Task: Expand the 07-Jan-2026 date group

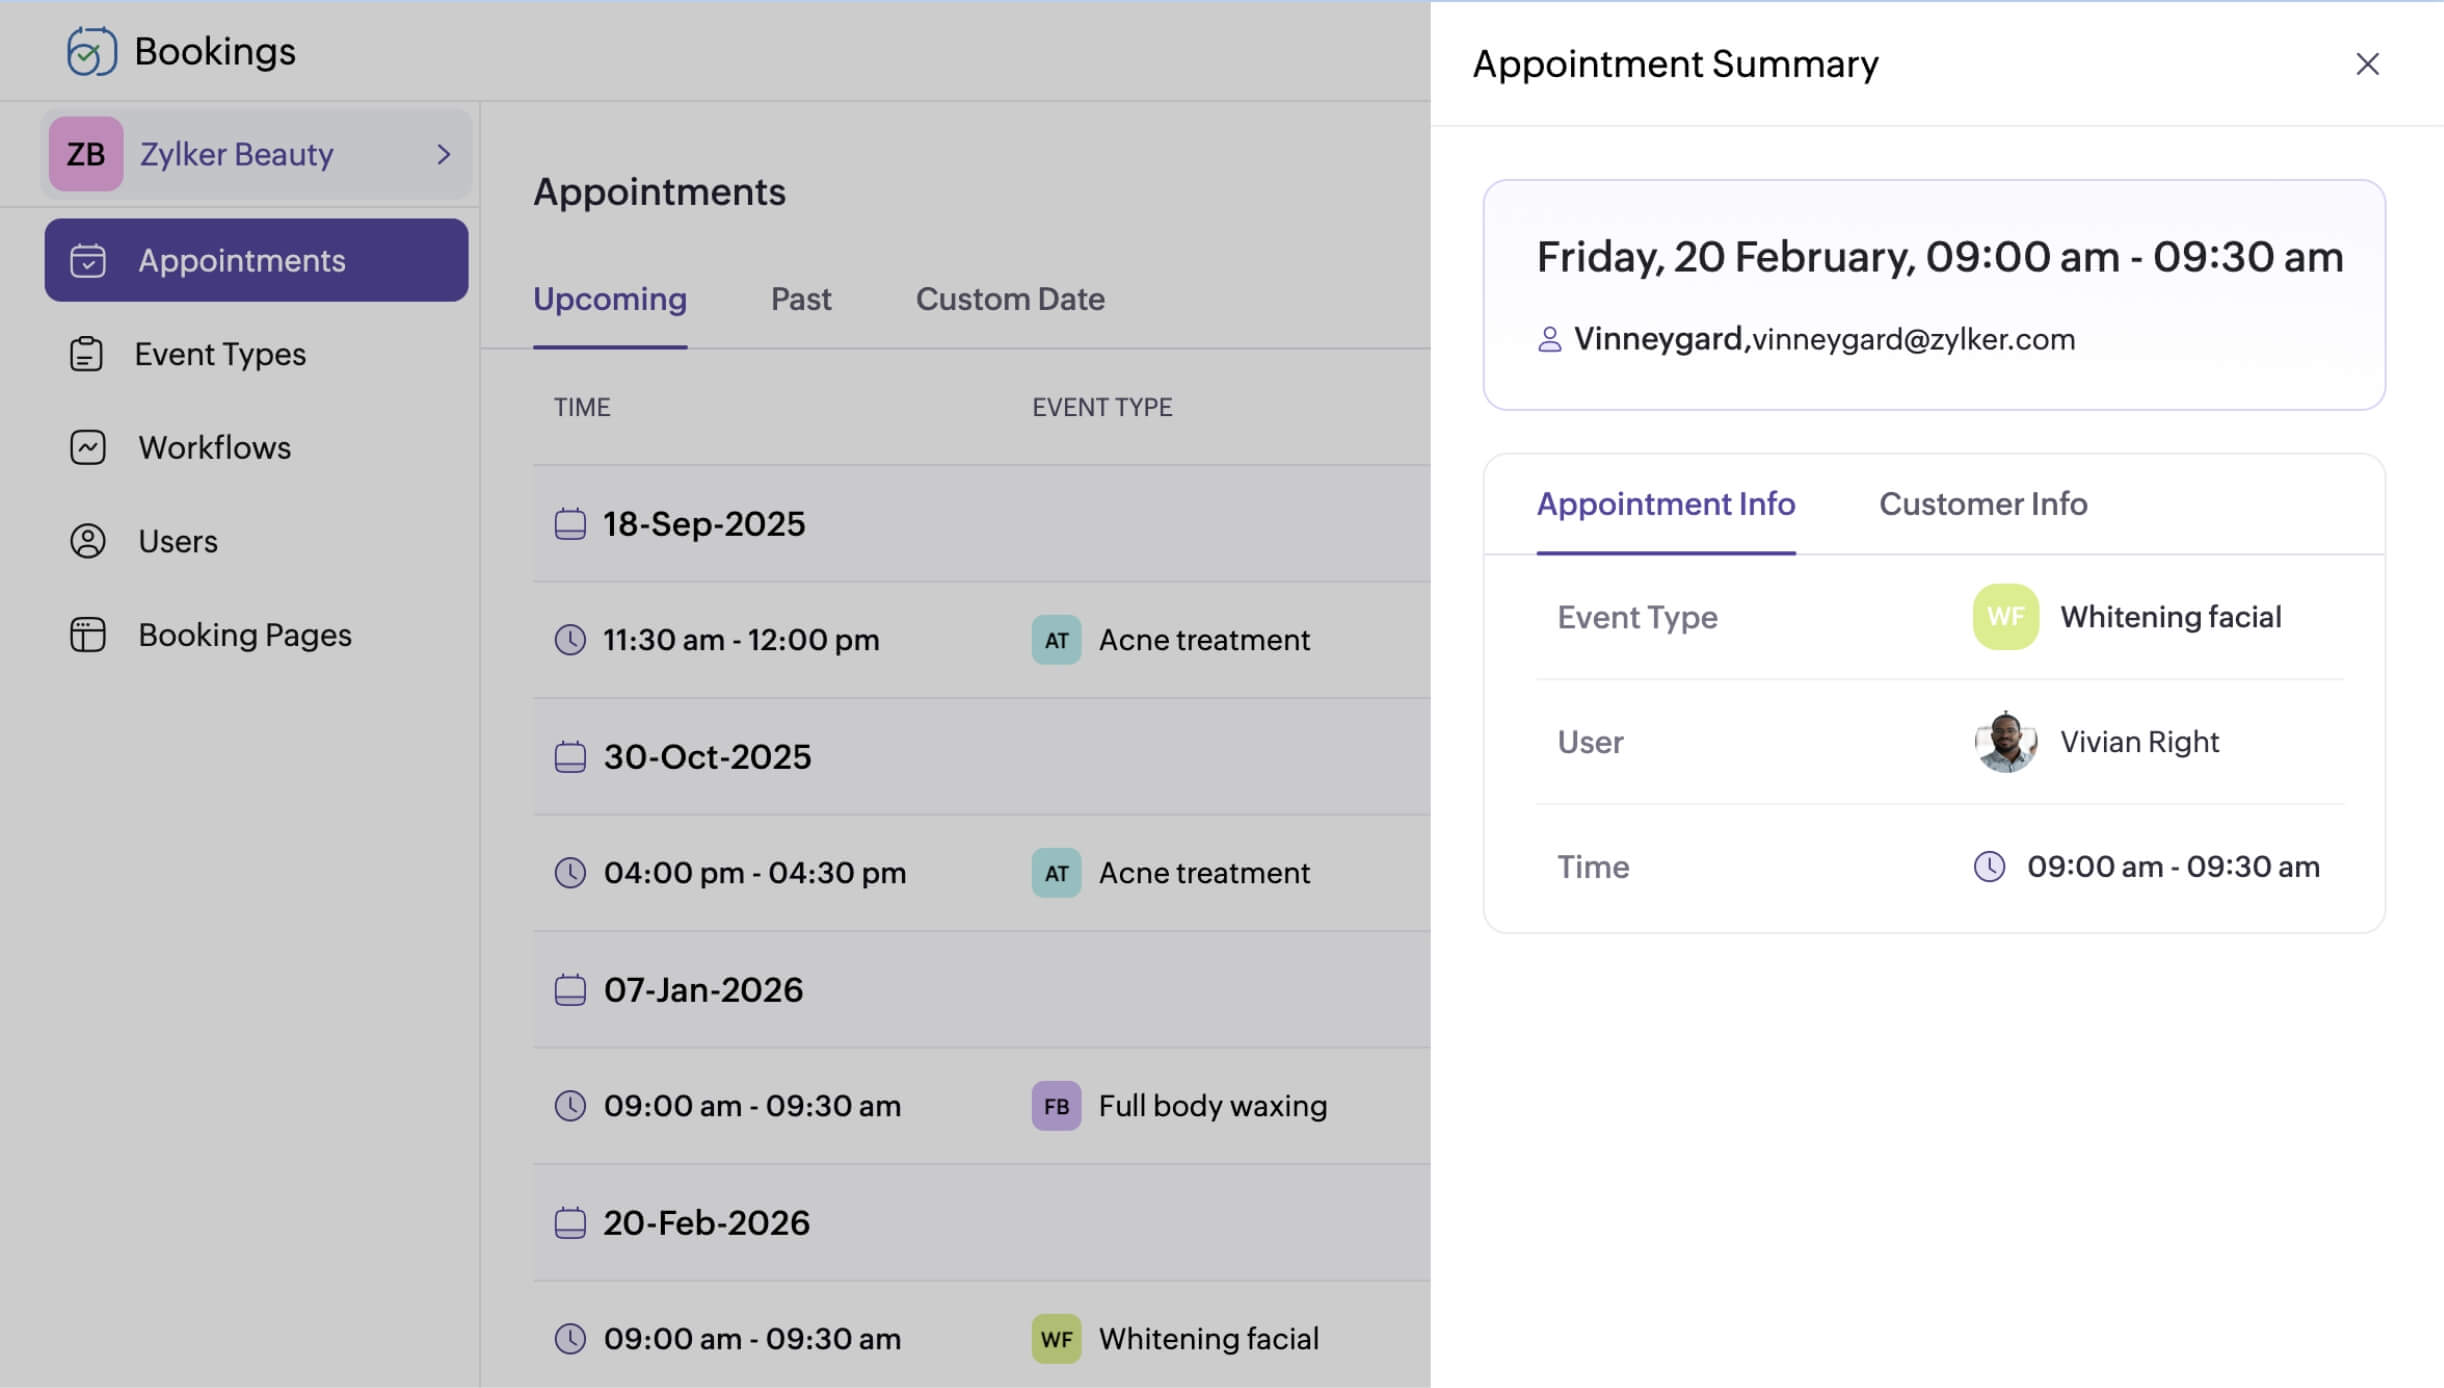Action: pos(703,989)
